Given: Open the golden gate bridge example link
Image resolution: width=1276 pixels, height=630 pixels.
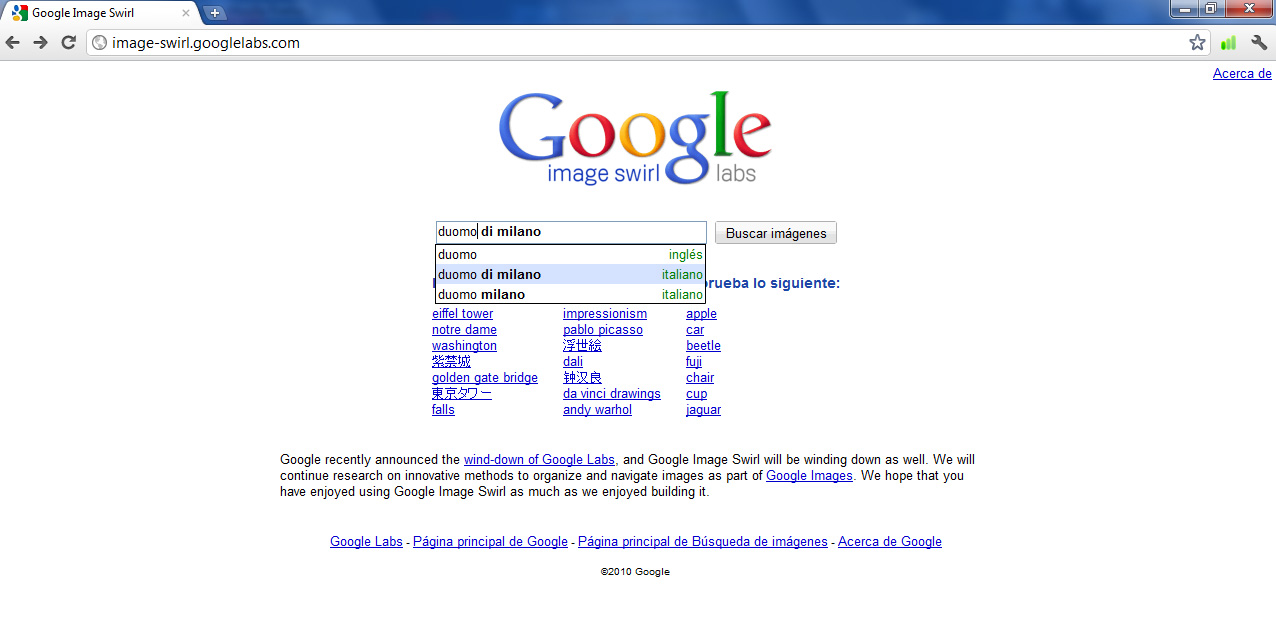Looking at the screenshot, I should 485,378.
